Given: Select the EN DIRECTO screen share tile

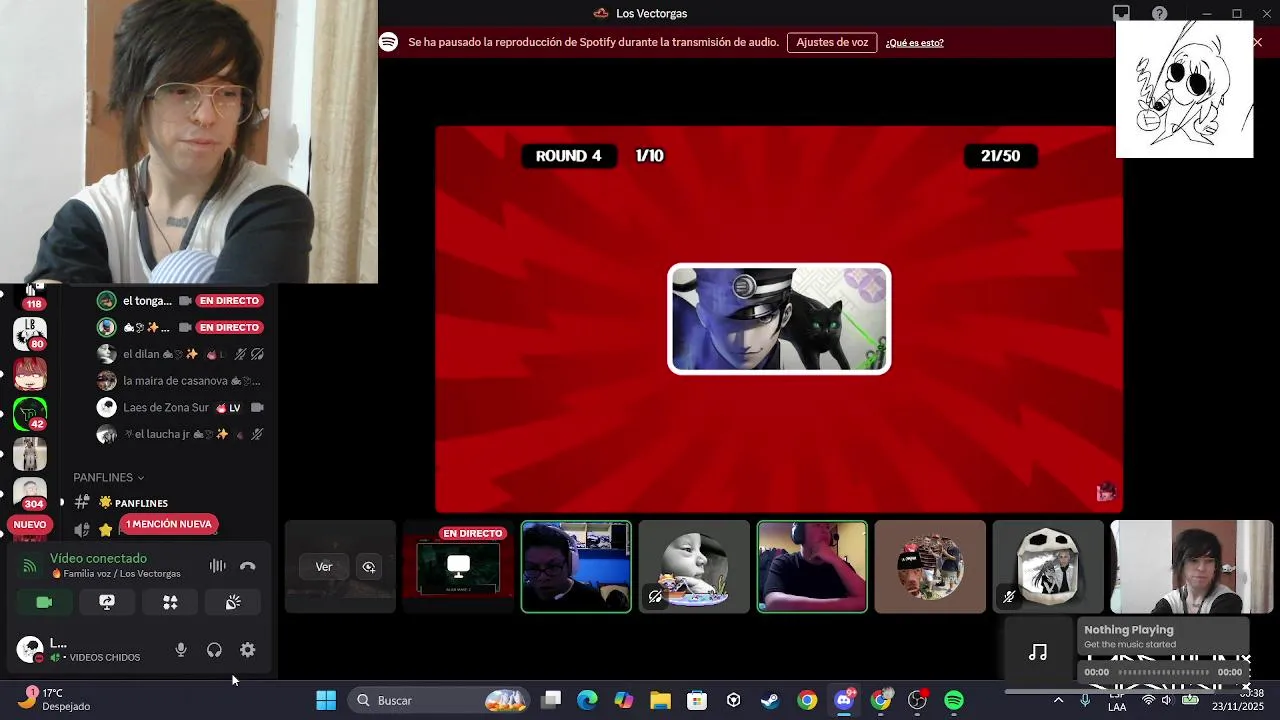Looking at the screenshot, I should tap(458, 566).
